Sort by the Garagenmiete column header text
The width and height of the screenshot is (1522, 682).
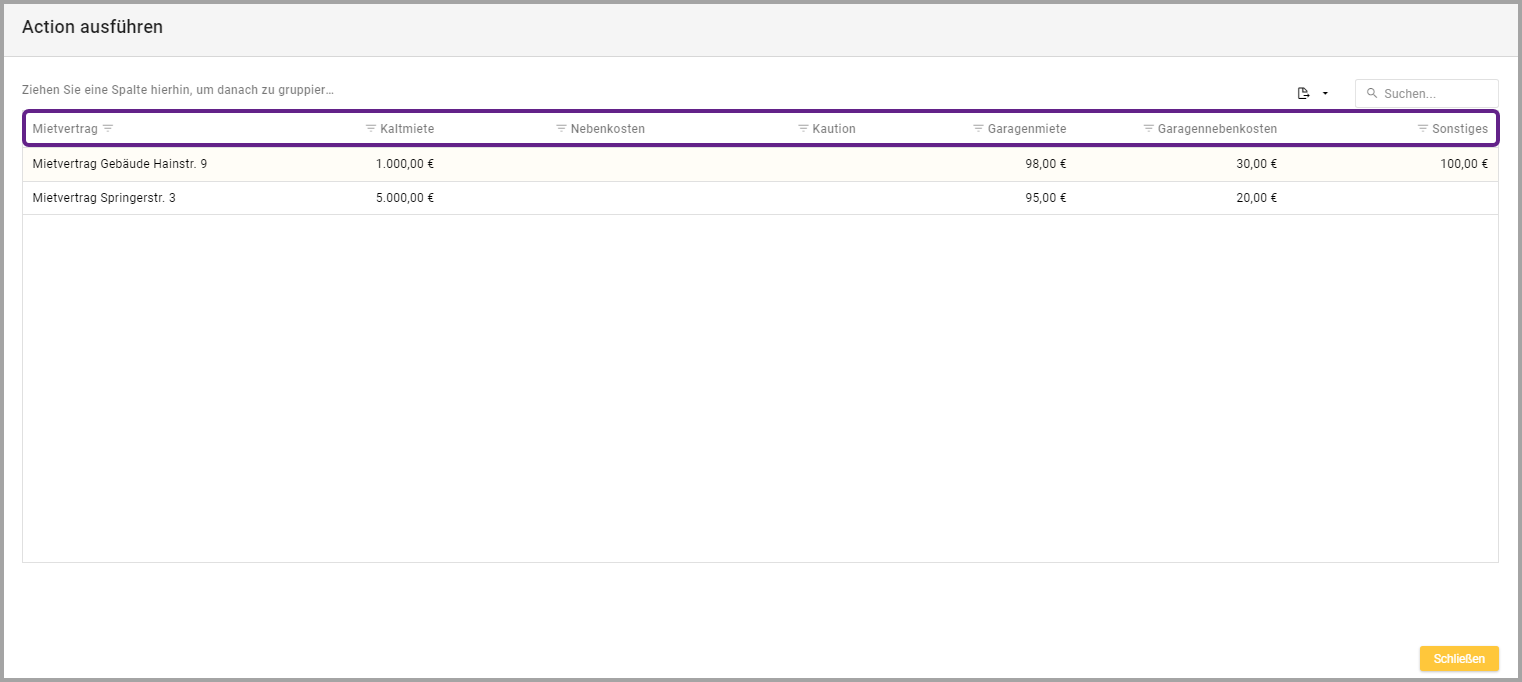pyautogui.click(x=1027, y=129)
